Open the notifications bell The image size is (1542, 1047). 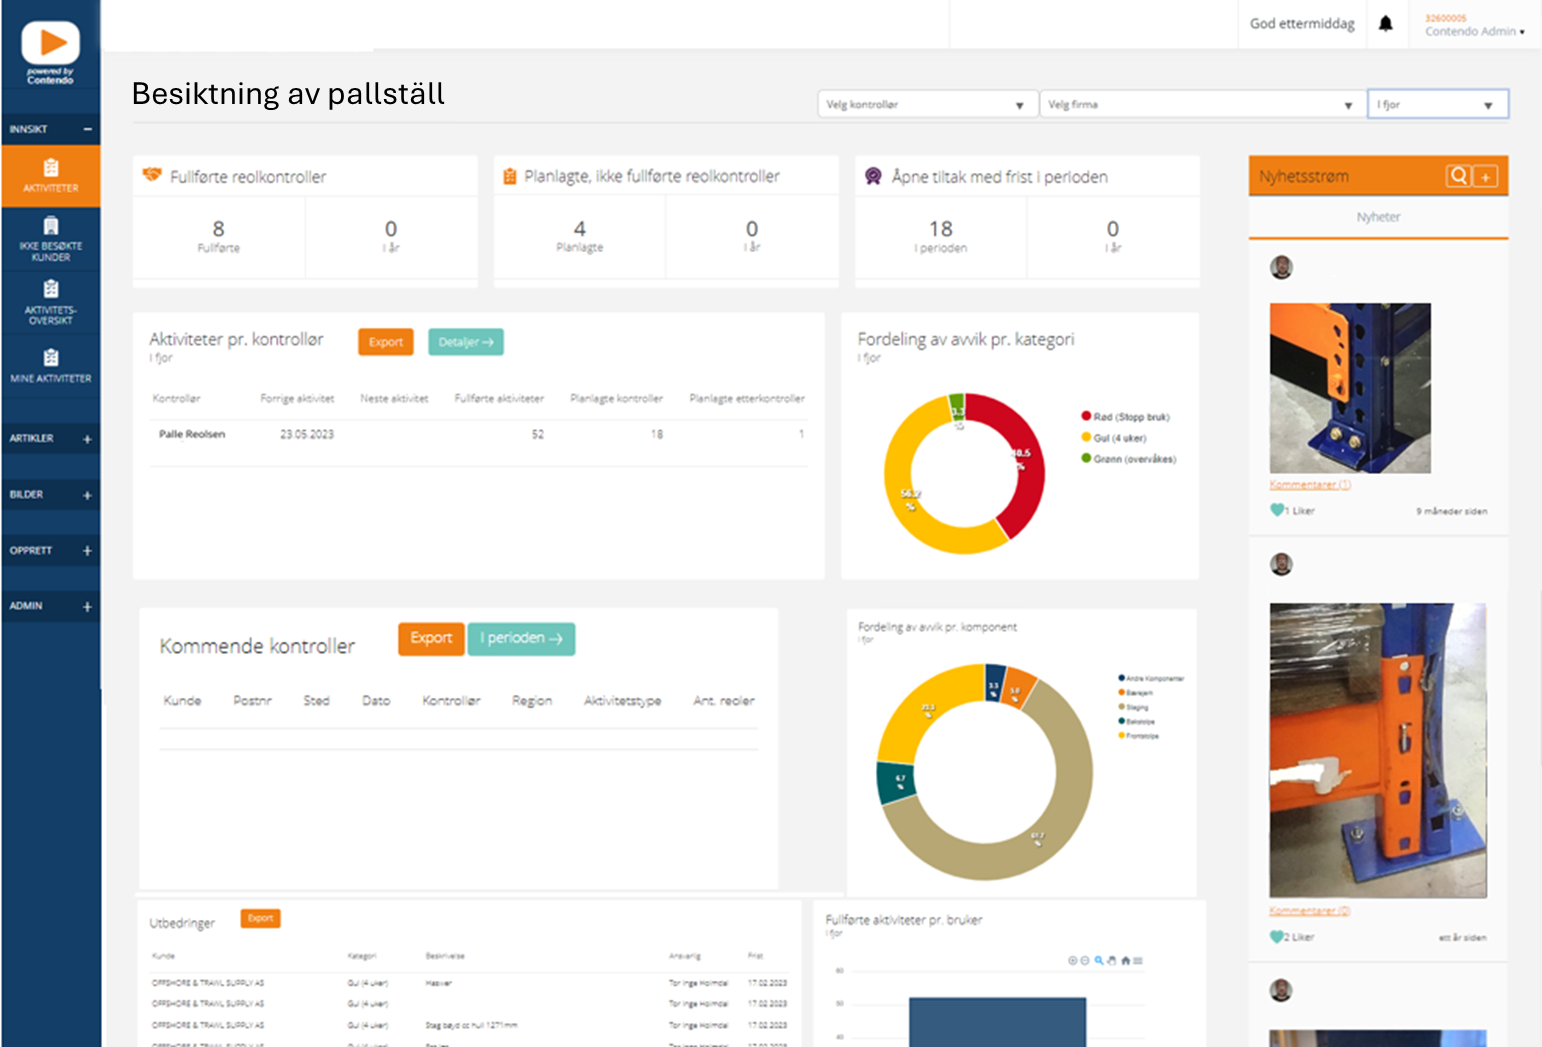click(1385, 24)
